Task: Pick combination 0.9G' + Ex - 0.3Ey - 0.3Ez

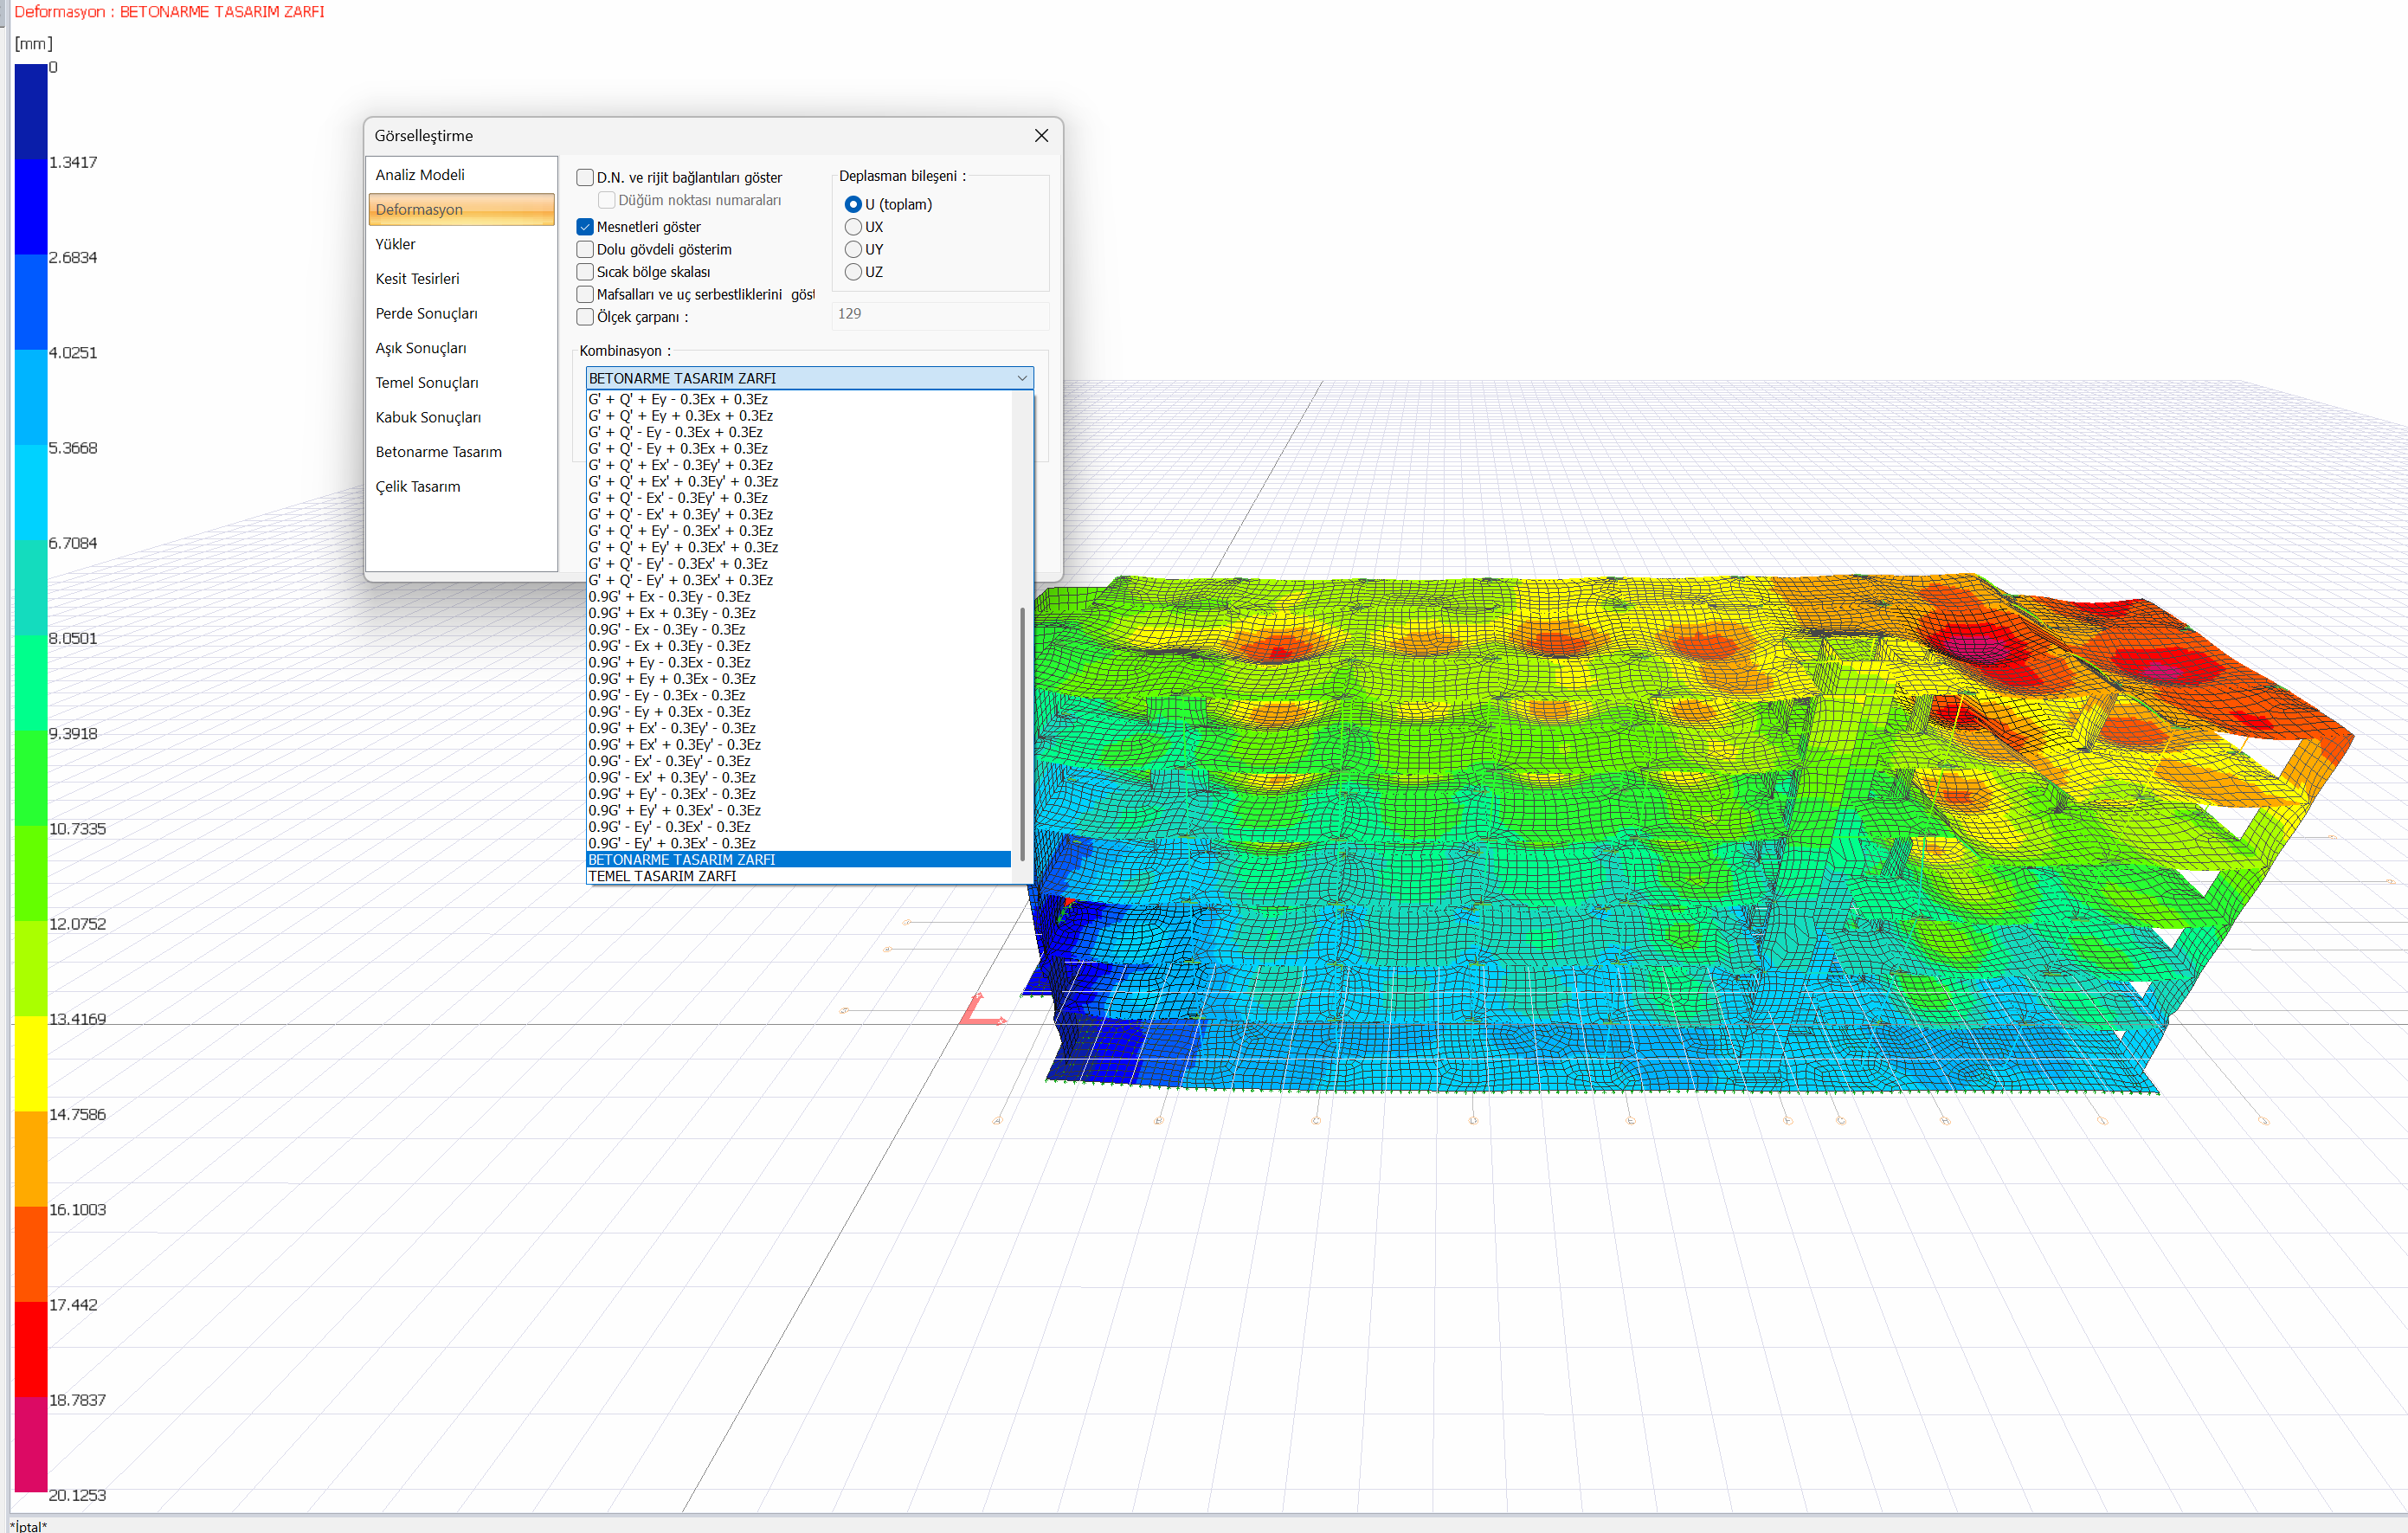Action: click(669, 597)
